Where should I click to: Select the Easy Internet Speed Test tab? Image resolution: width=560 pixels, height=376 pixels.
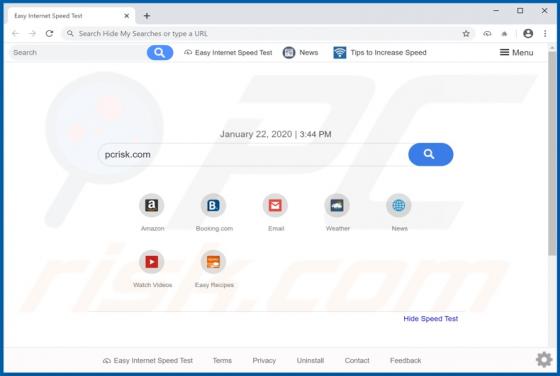(71, 16)
